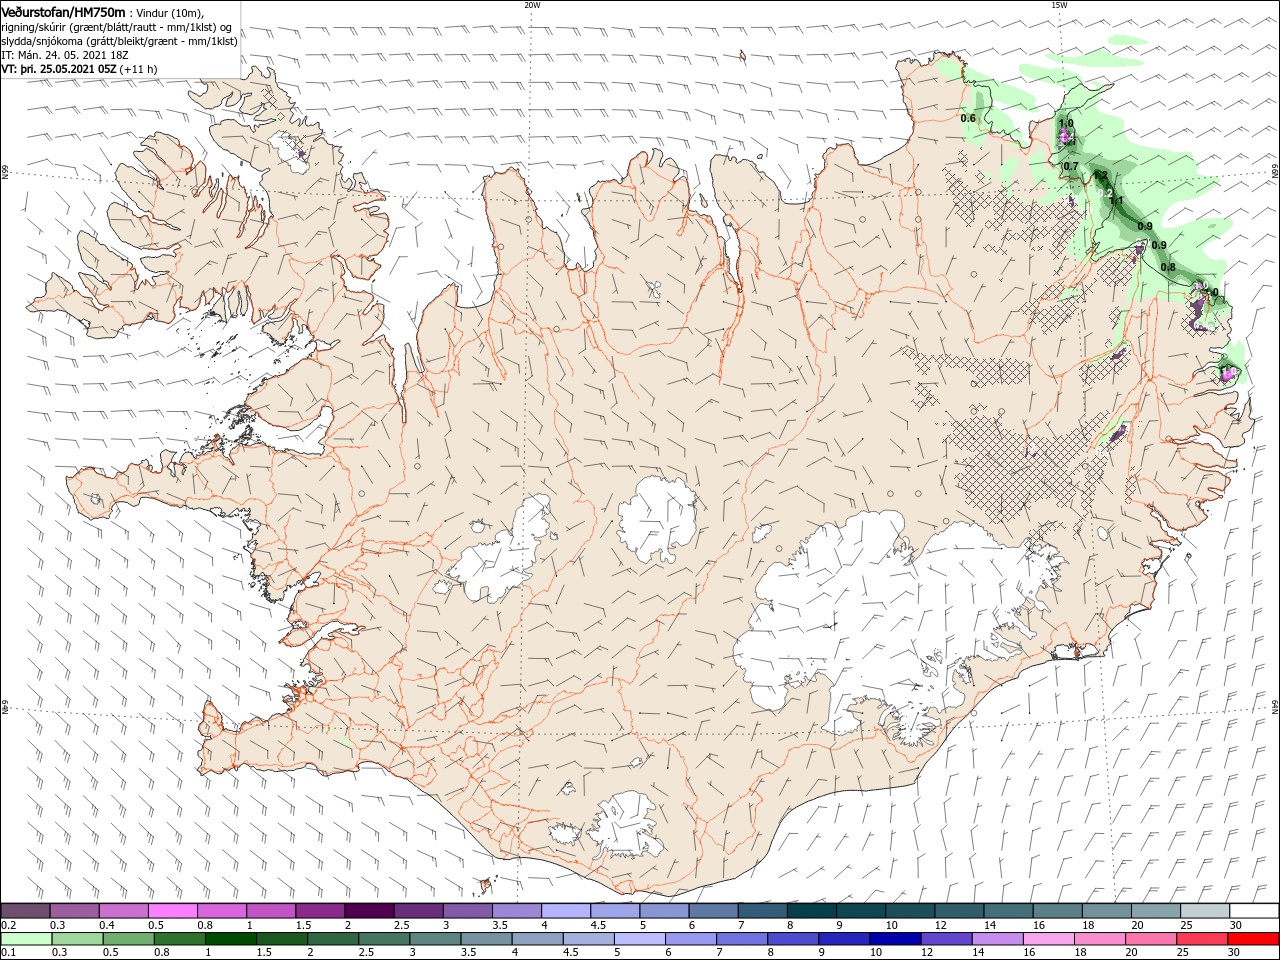1280x960 pixels.
Task: Select the green 0.8 rain-legend swatch
Action: tap(179, 939)
